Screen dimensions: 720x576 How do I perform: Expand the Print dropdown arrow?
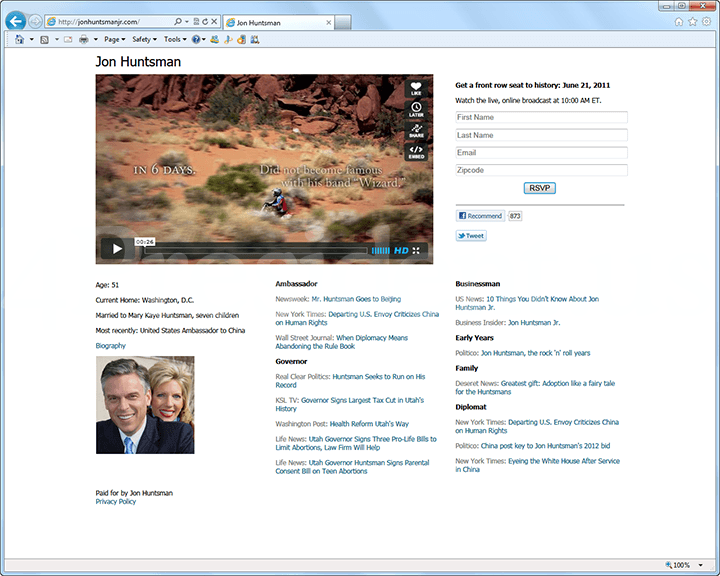tap(96, 40)
